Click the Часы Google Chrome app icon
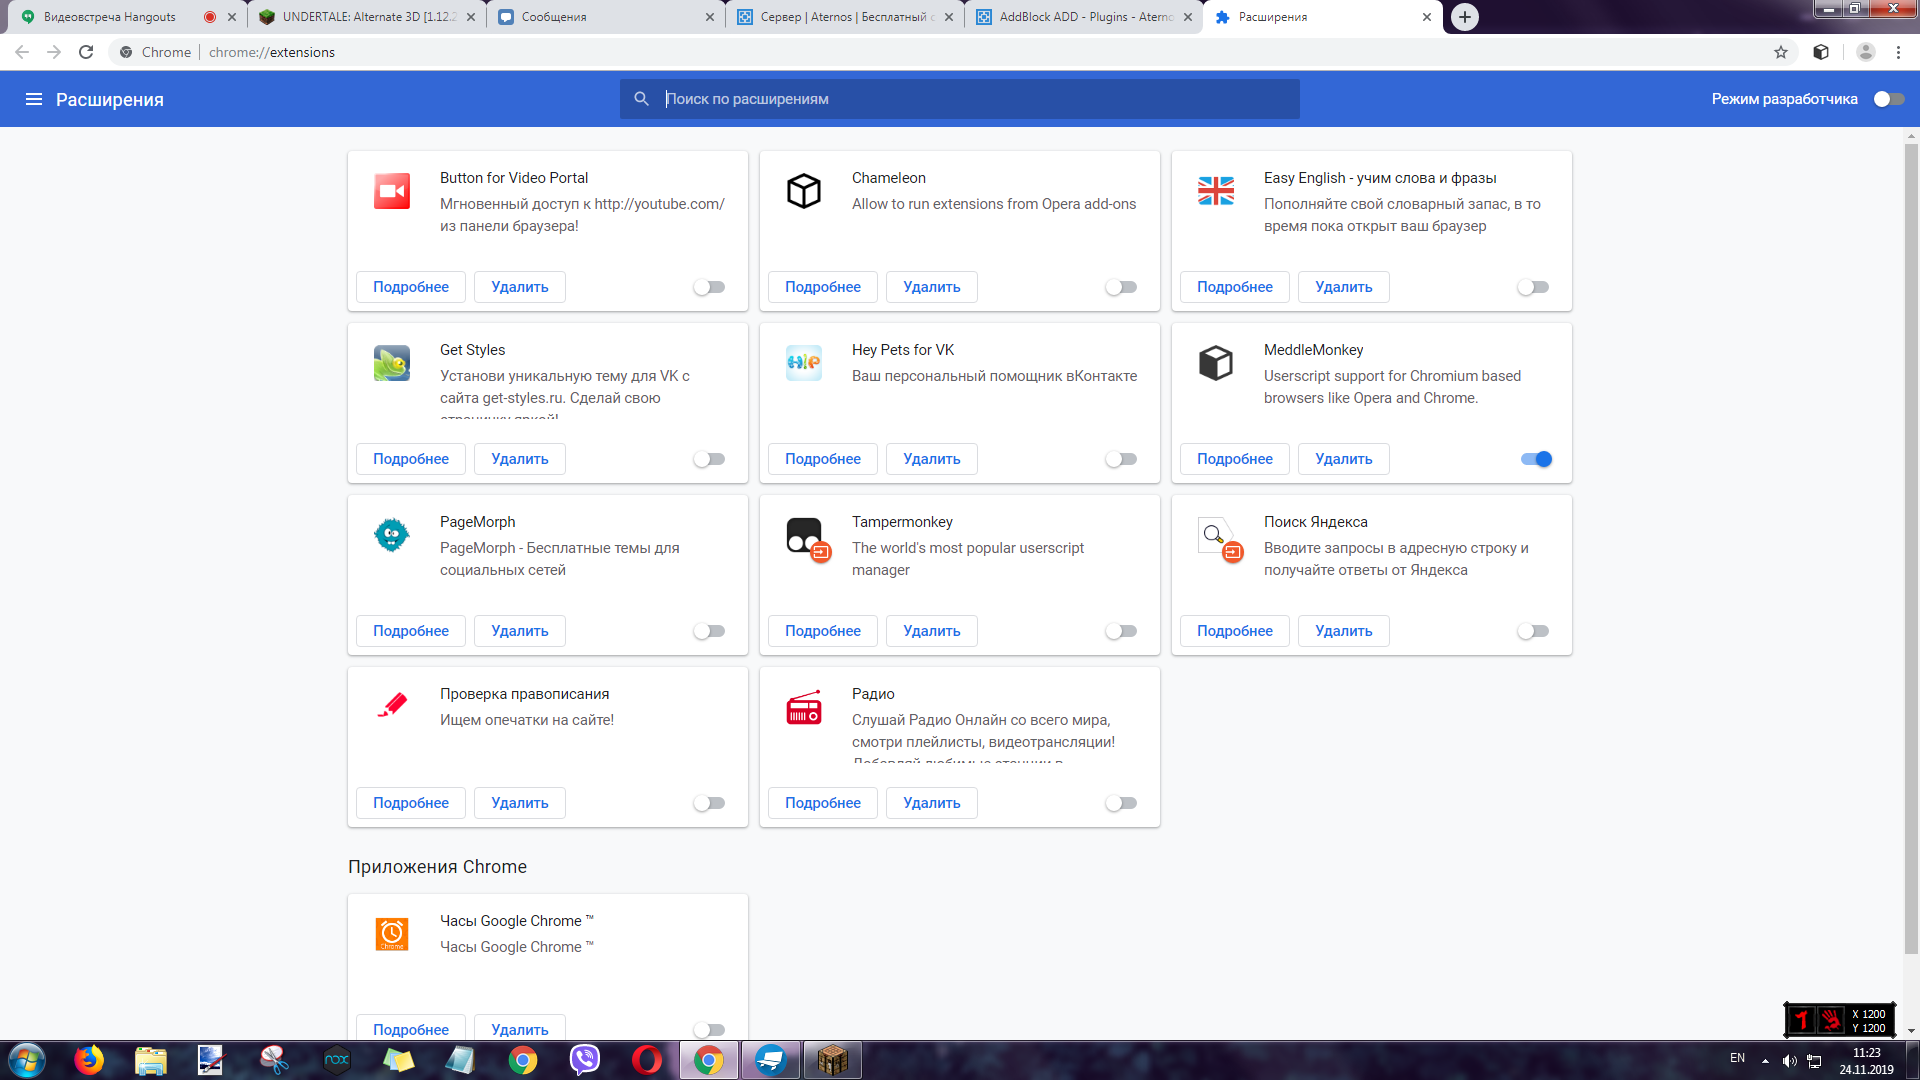Image resolution: width=1920 pixels, height=1080 pixels. click(392, 934)
